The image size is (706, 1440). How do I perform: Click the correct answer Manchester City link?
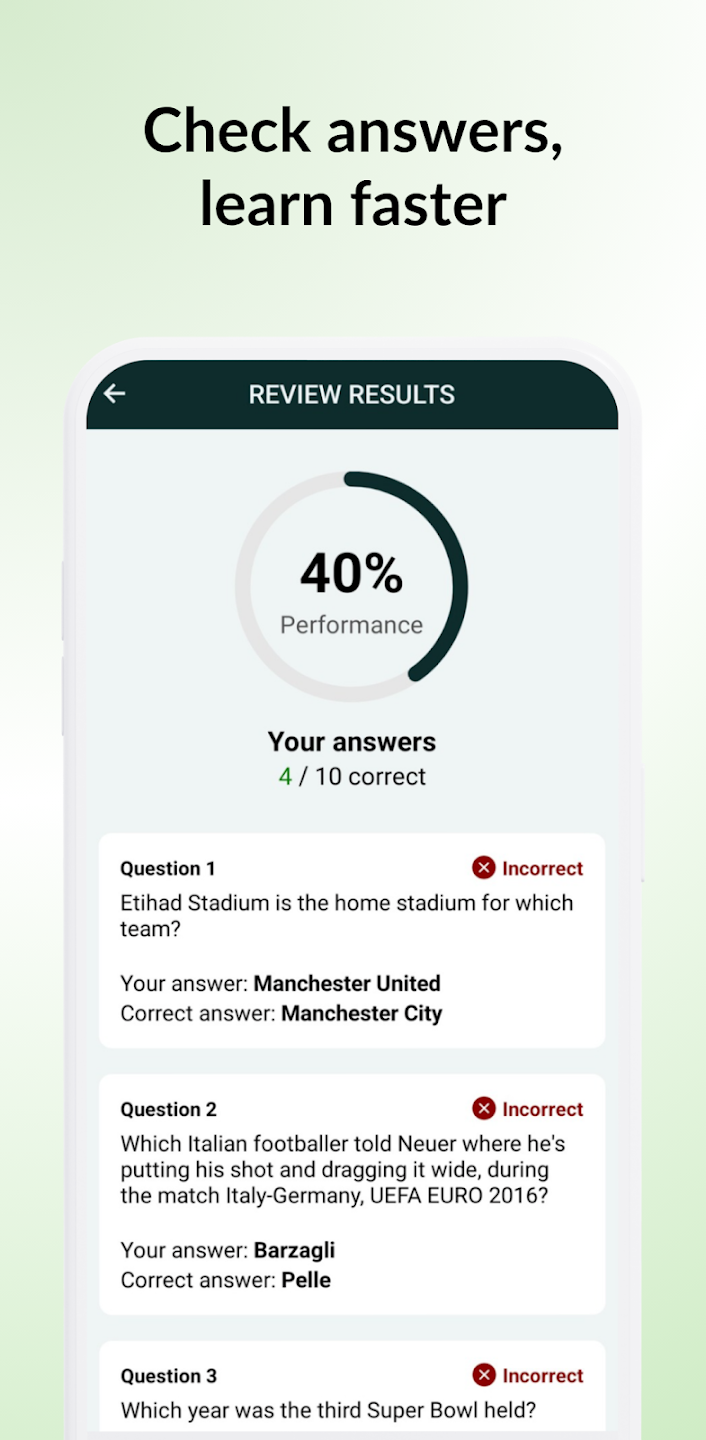[362, 1013]
